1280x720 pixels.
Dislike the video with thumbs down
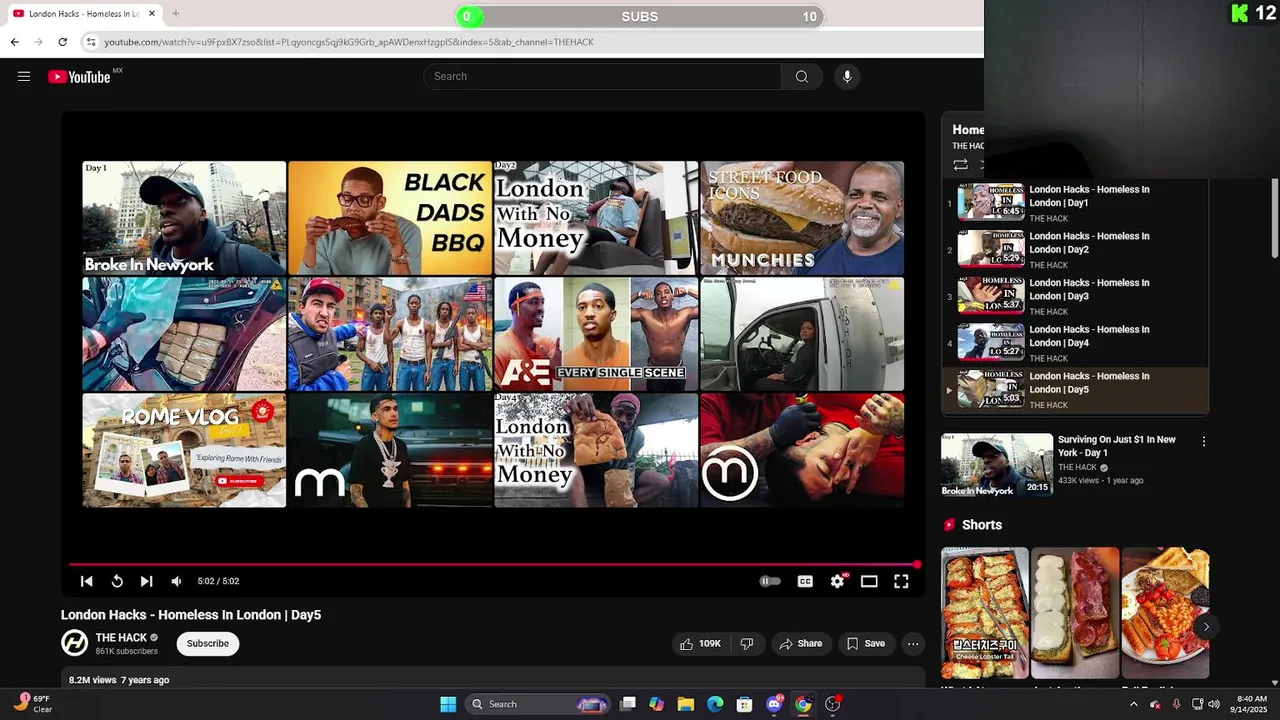coord(747,644)
